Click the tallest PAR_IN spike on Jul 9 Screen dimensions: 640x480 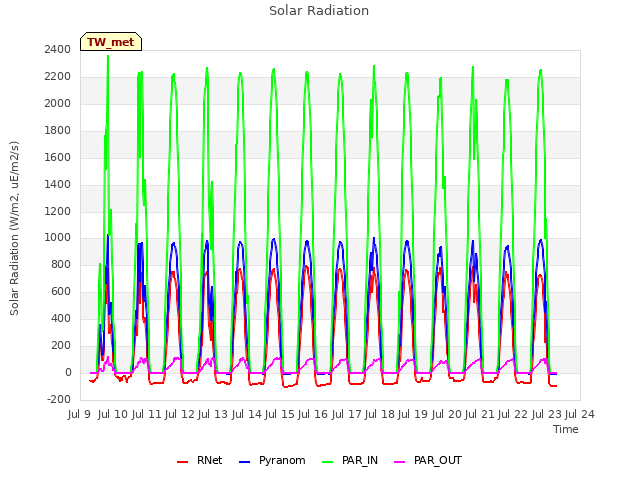click(x=108, y=57)
